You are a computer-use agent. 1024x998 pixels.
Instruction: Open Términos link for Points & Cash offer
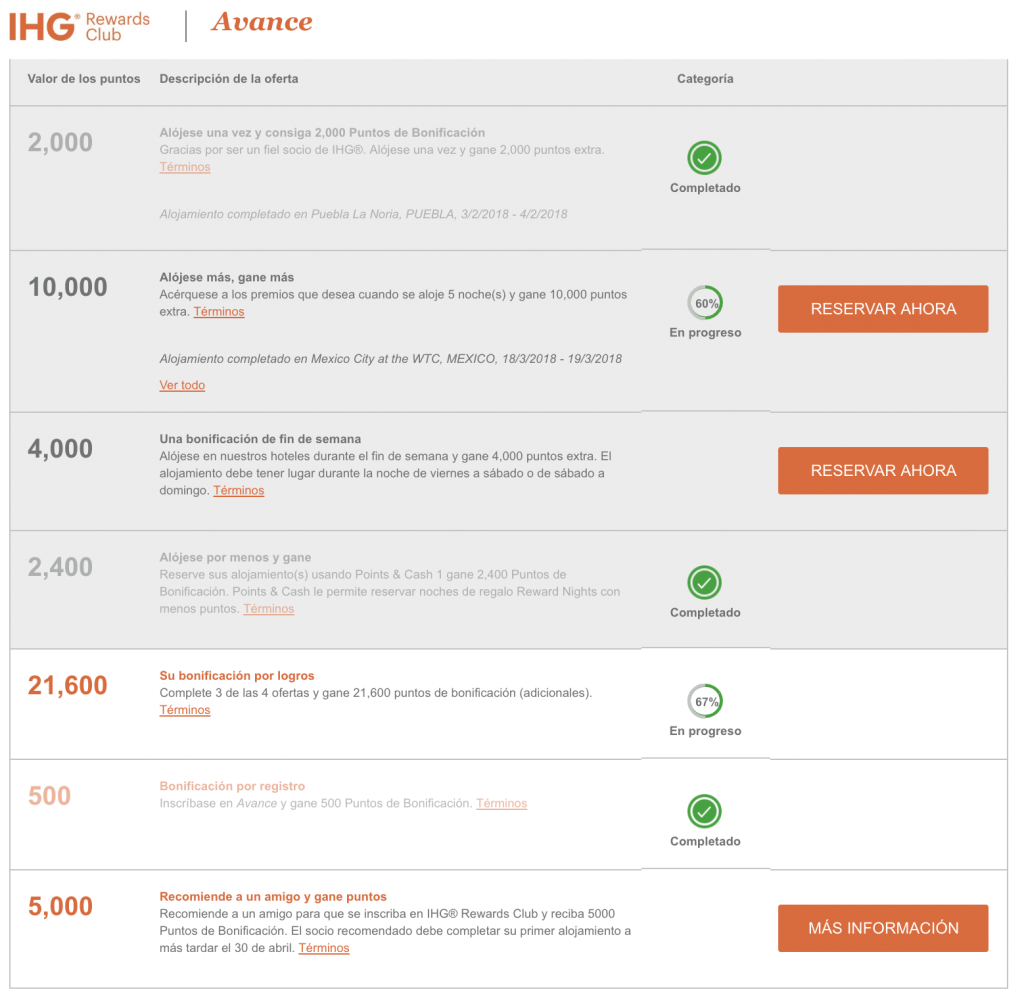click(268, 609)
